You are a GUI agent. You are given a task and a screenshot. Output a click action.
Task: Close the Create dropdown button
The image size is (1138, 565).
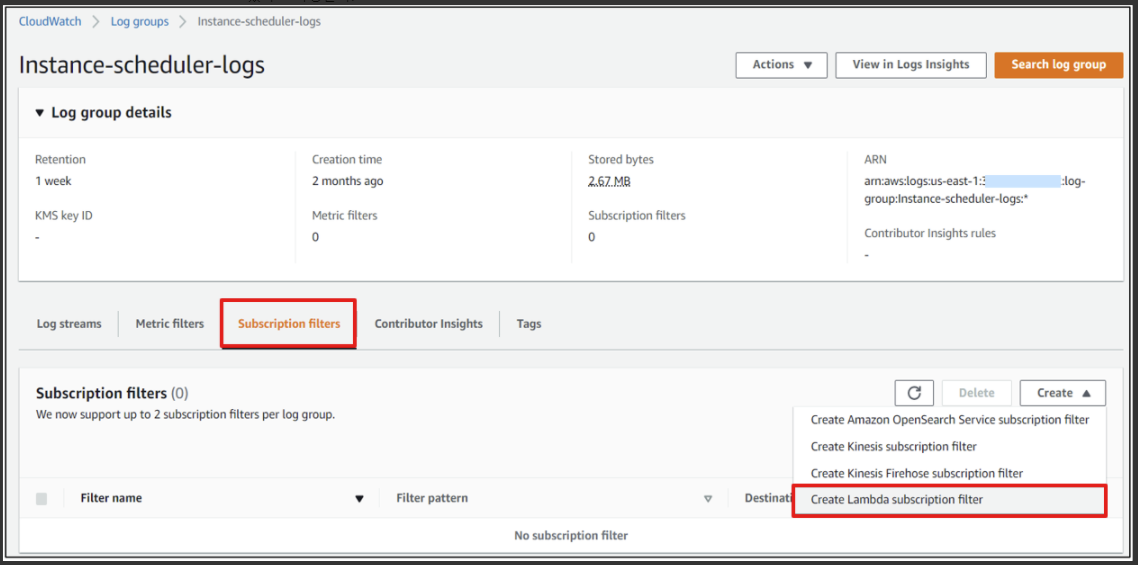(1063, 393)
